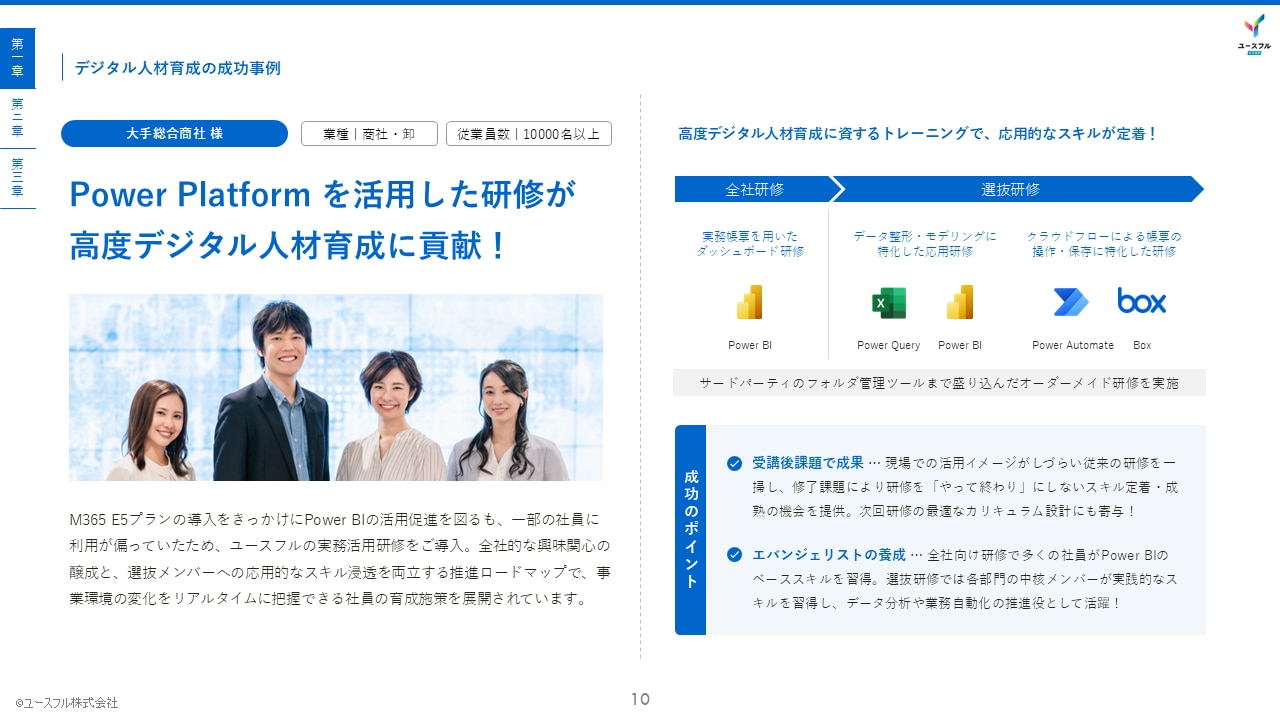The image size is (1280, 720).
Task: Click the 従業員数｜10000名以上 tag
Action: click(x=529, y=134)
